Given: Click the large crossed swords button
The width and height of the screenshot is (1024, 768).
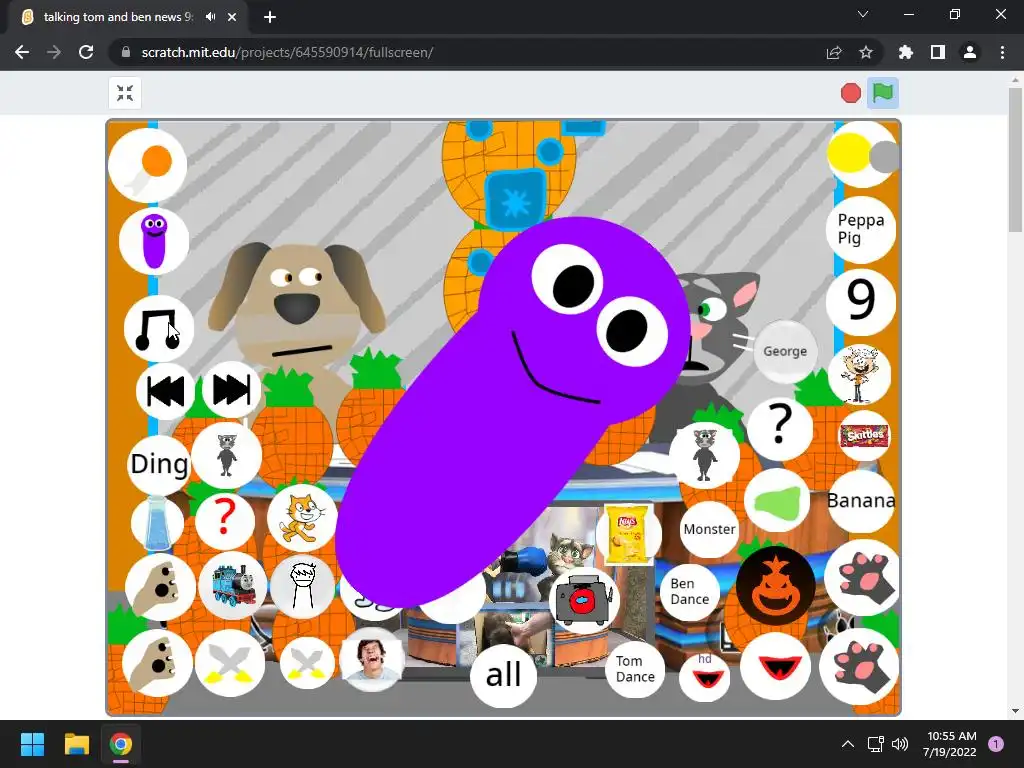Looking at the screenshot, I should tap(230, 663).
